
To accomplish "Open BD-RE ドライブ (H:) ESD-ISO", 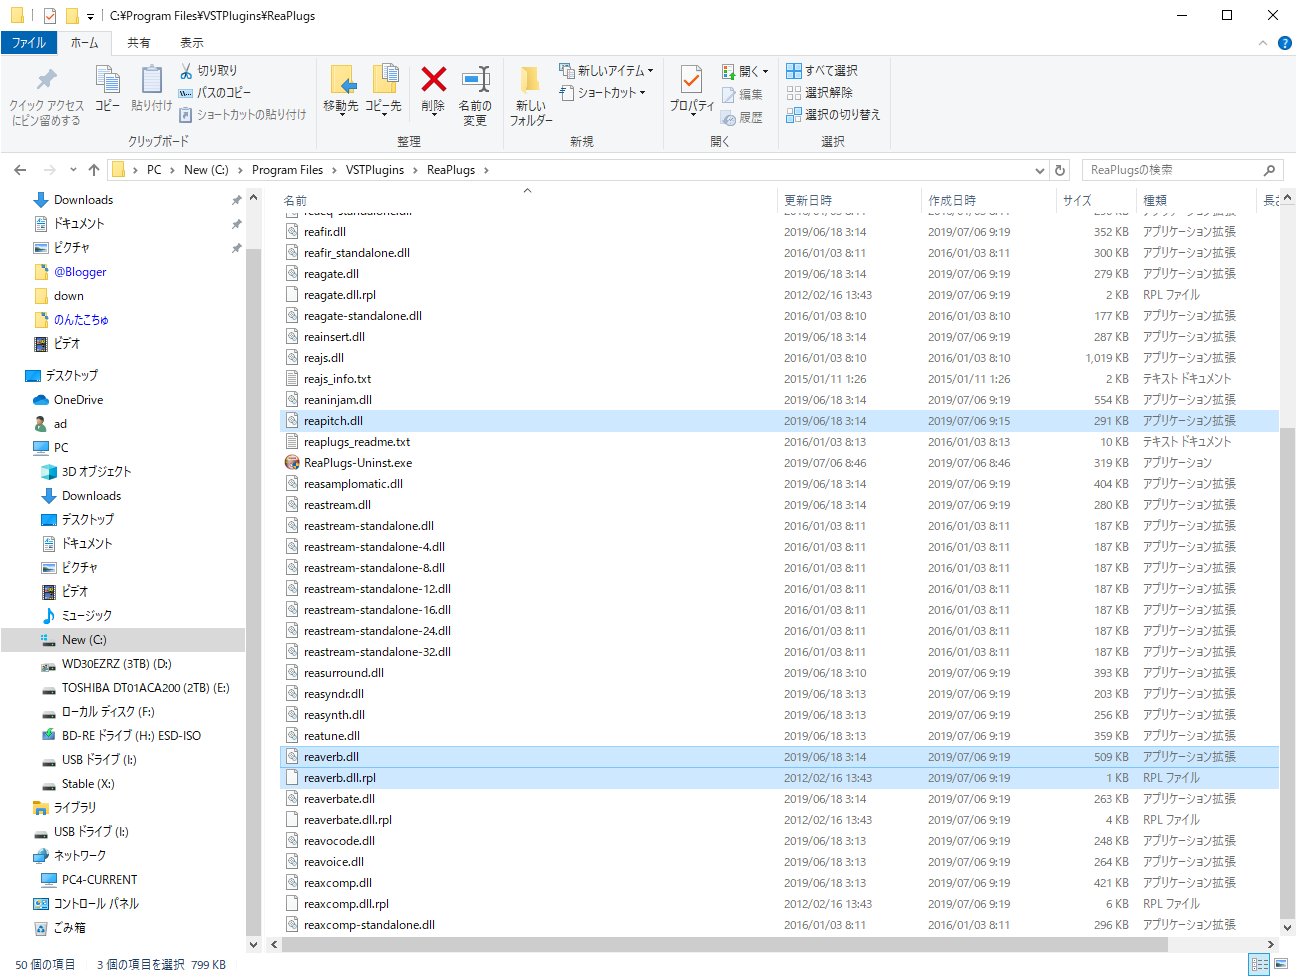I will [131, 736].
